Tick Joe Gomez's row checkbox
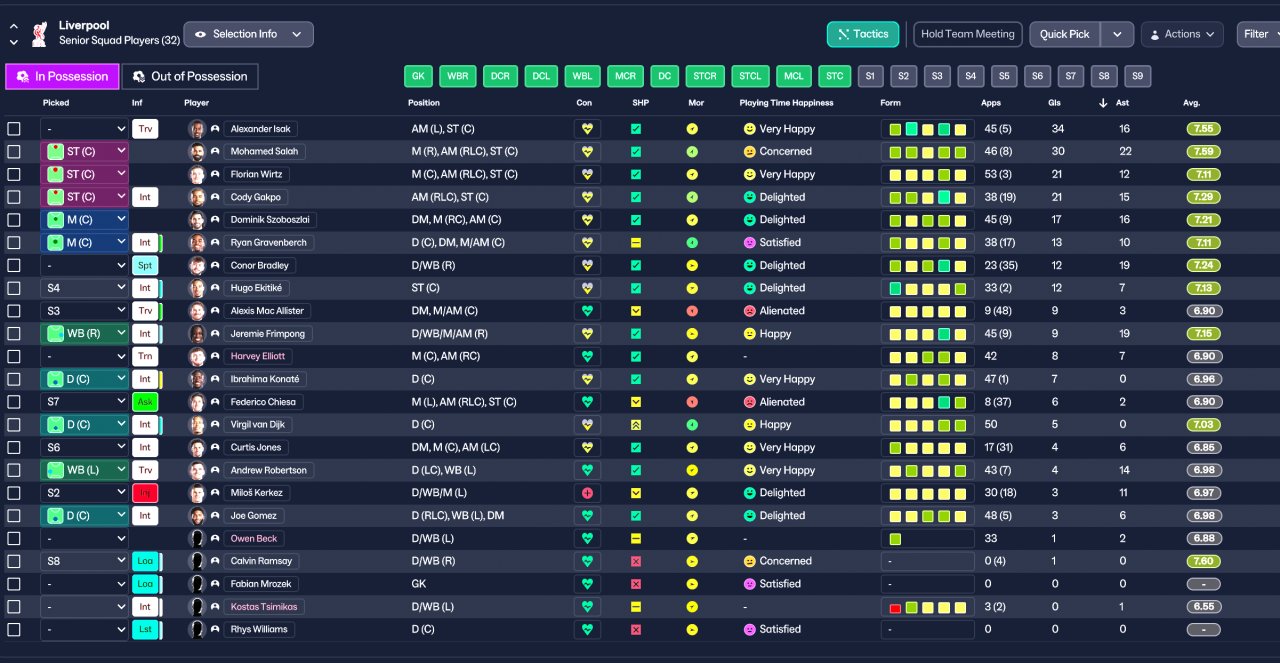This screenshot has width=1280, height=663. (x=14, y=516)
